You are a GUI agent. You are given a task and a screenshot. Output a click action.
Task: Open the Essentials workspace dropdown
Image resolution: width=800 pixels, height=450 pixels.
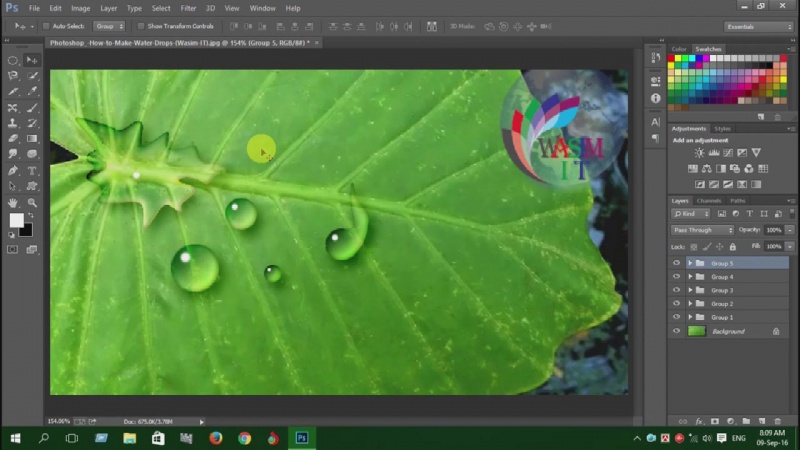pyautogui.click(x=759, y=26)
